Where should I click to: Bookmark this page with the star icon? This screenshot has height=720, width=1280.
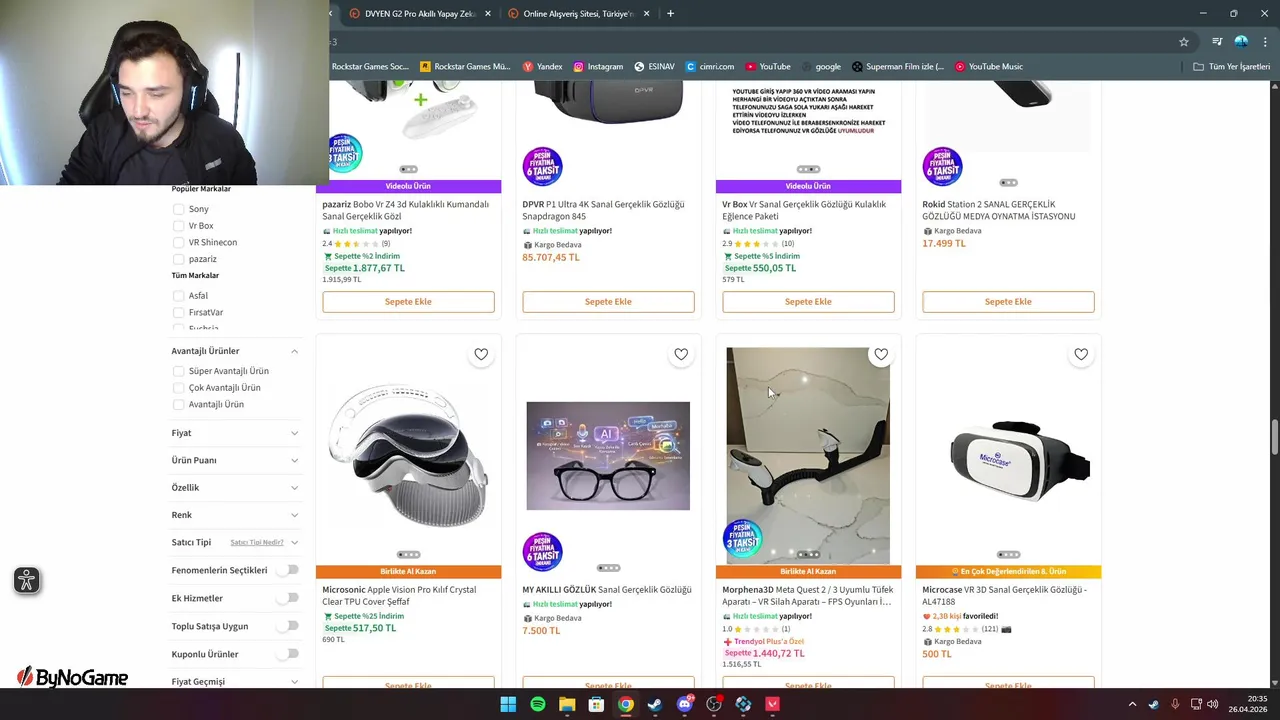pos(1184,42)
